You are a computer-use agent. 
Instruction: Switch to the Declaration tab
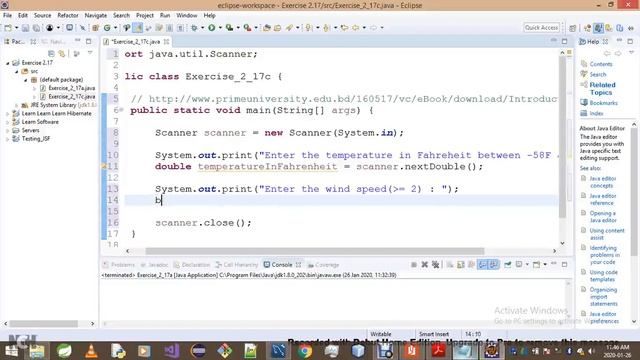coord(191,265)
